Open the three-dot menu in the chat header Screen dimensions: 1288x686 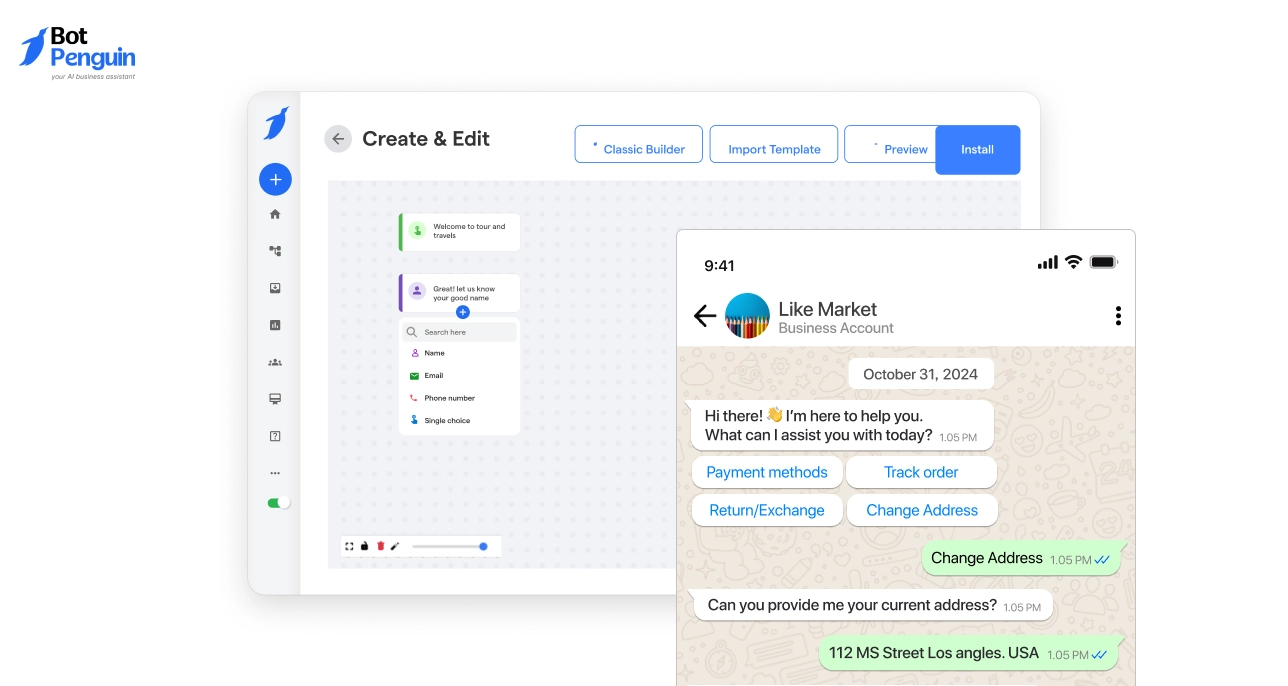click(1118, 315)
